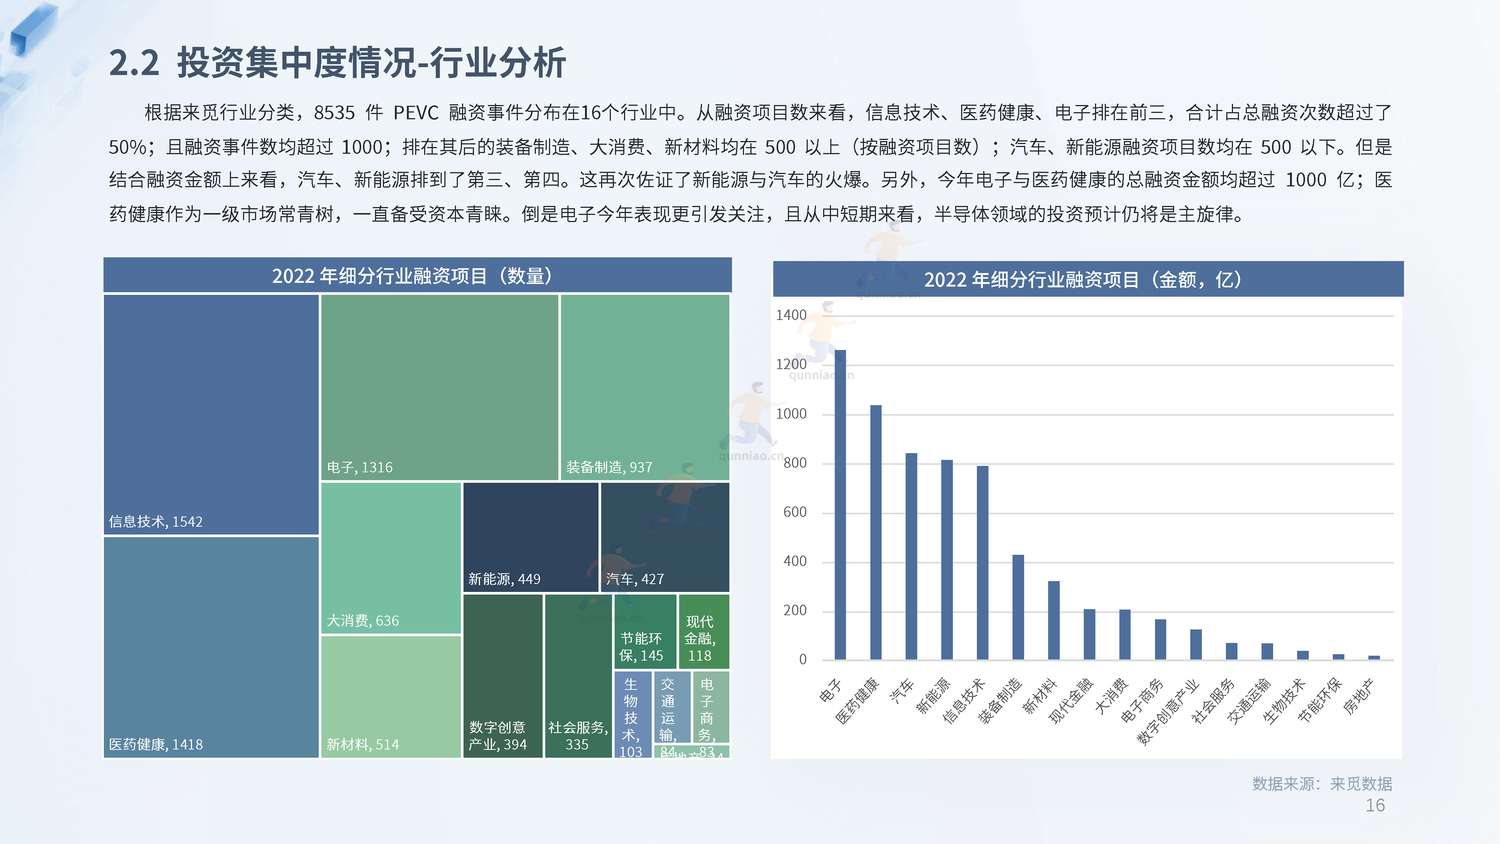Click the bar above 交通运输 axis label
The image size is (1500, 844).
(x=1267, y=651)
